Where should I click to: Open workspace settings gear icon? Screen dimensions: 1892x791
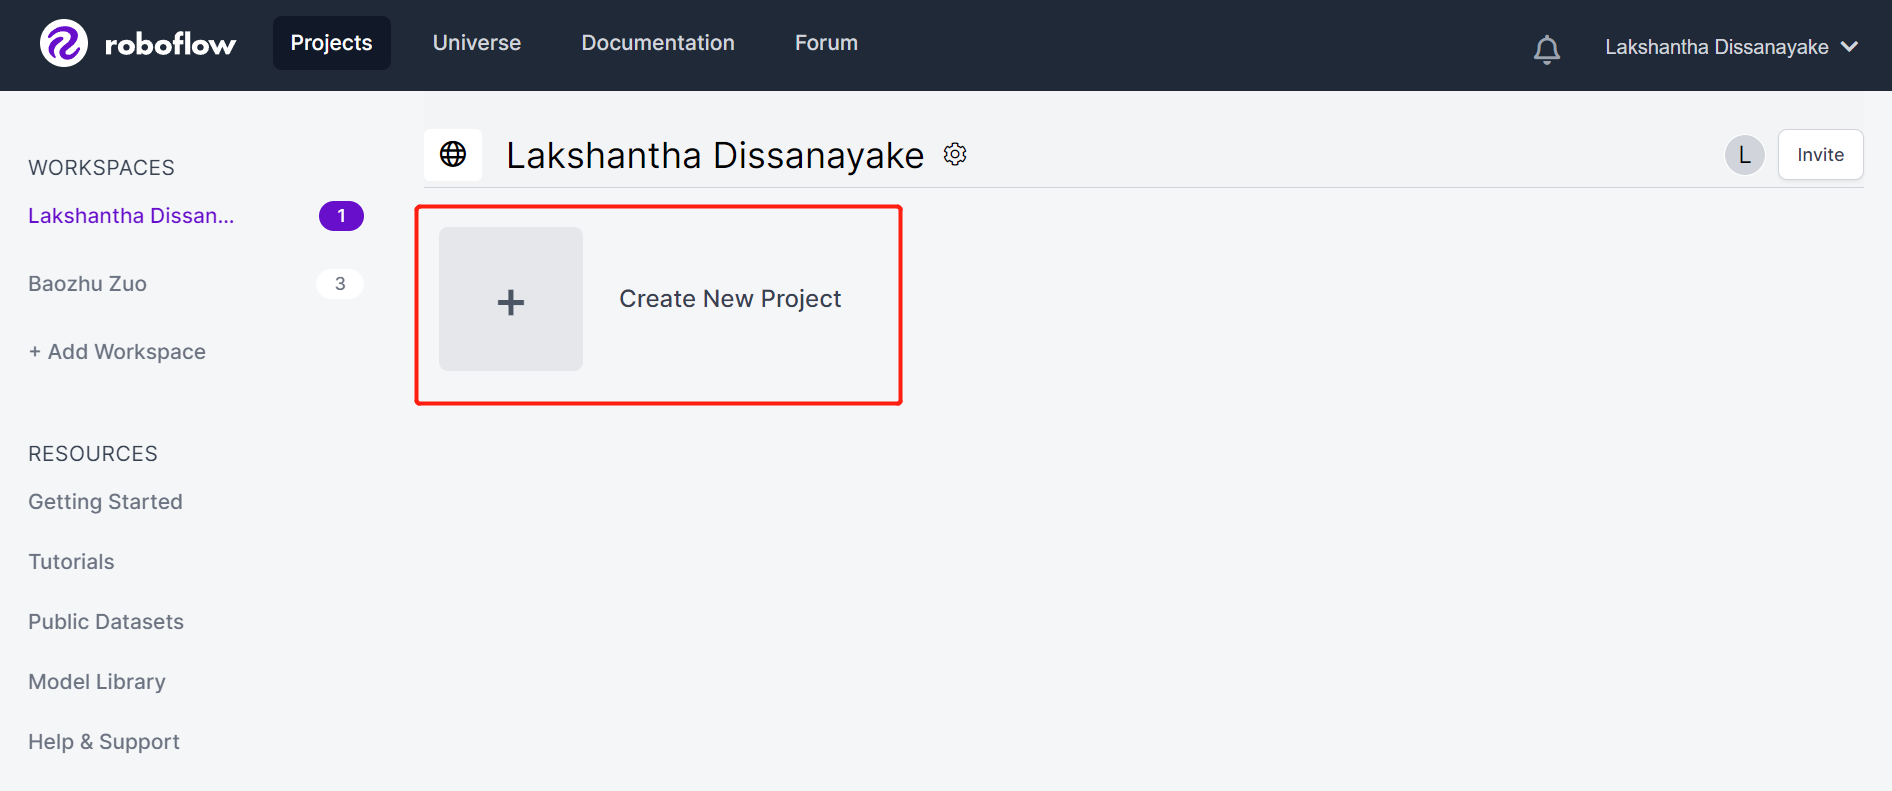[x=955, y=154]
